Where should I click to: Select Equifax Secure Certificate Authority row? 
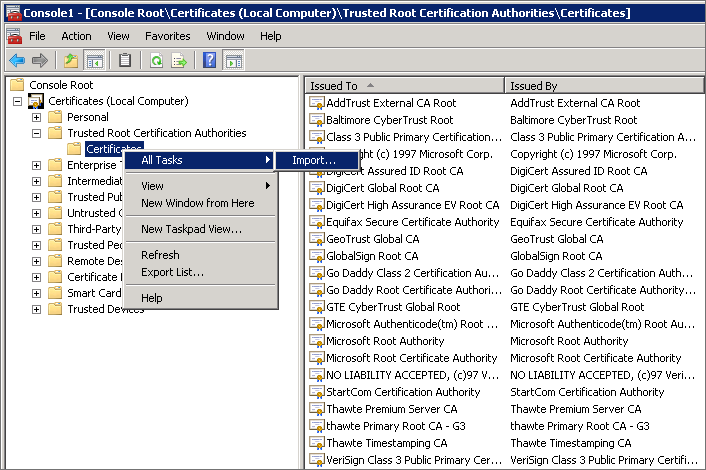point(504,222)
